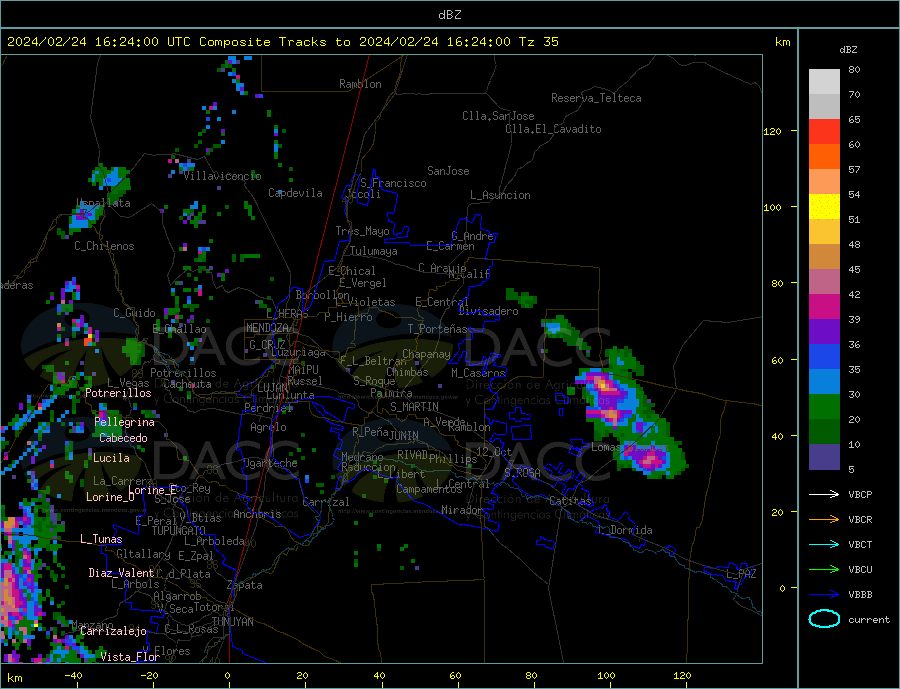Pick the bright green dBZ scale swatch
Screen dimensions: 900x689
824,407
